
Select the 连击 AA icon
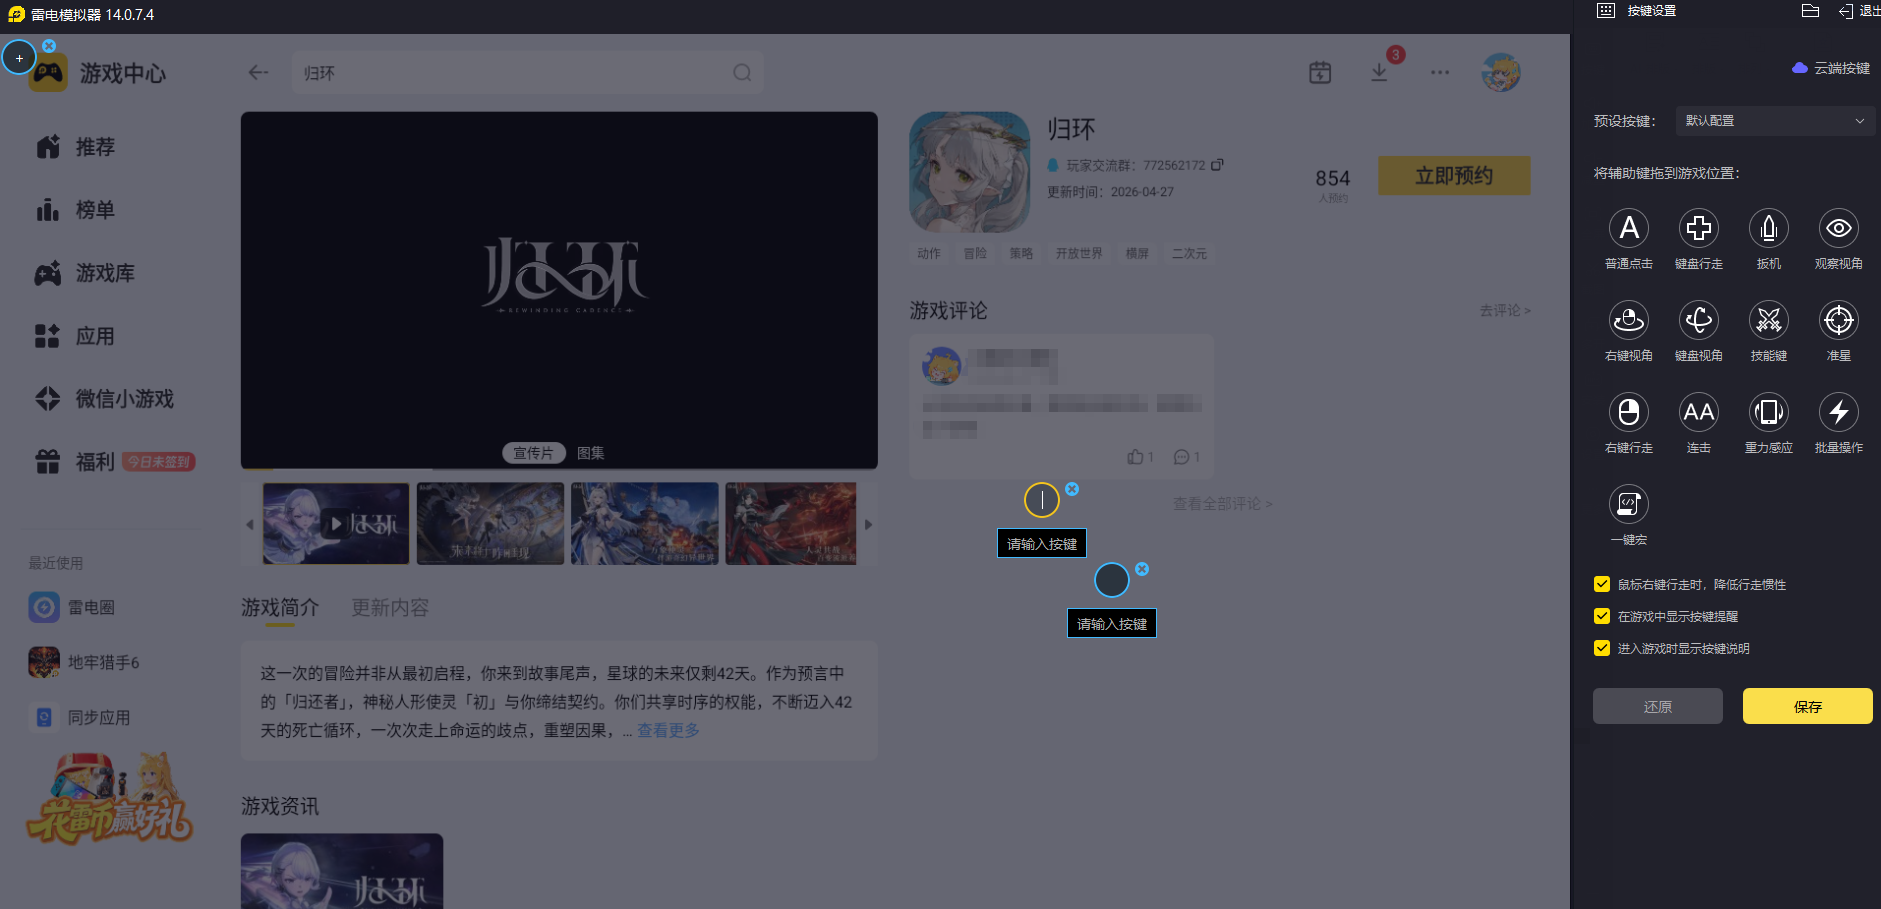click(1699, 412)
